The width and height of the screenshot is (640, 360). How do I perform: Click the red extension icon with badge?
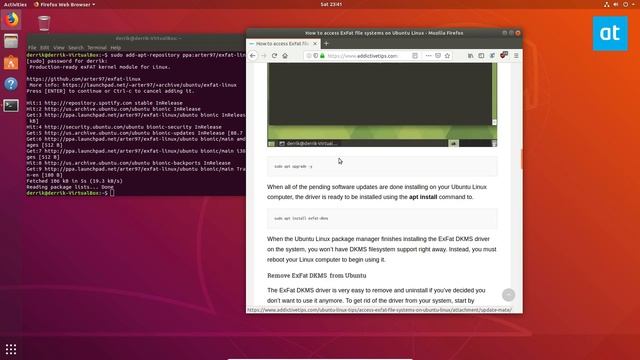(x=504, y=55)
